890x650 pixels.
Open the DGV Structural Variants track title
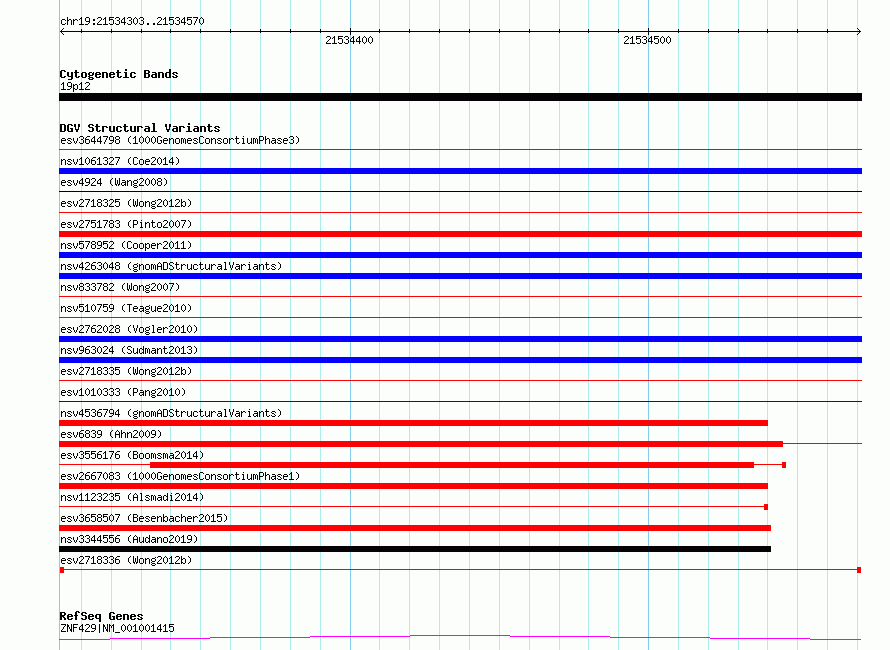click(140, 128)
